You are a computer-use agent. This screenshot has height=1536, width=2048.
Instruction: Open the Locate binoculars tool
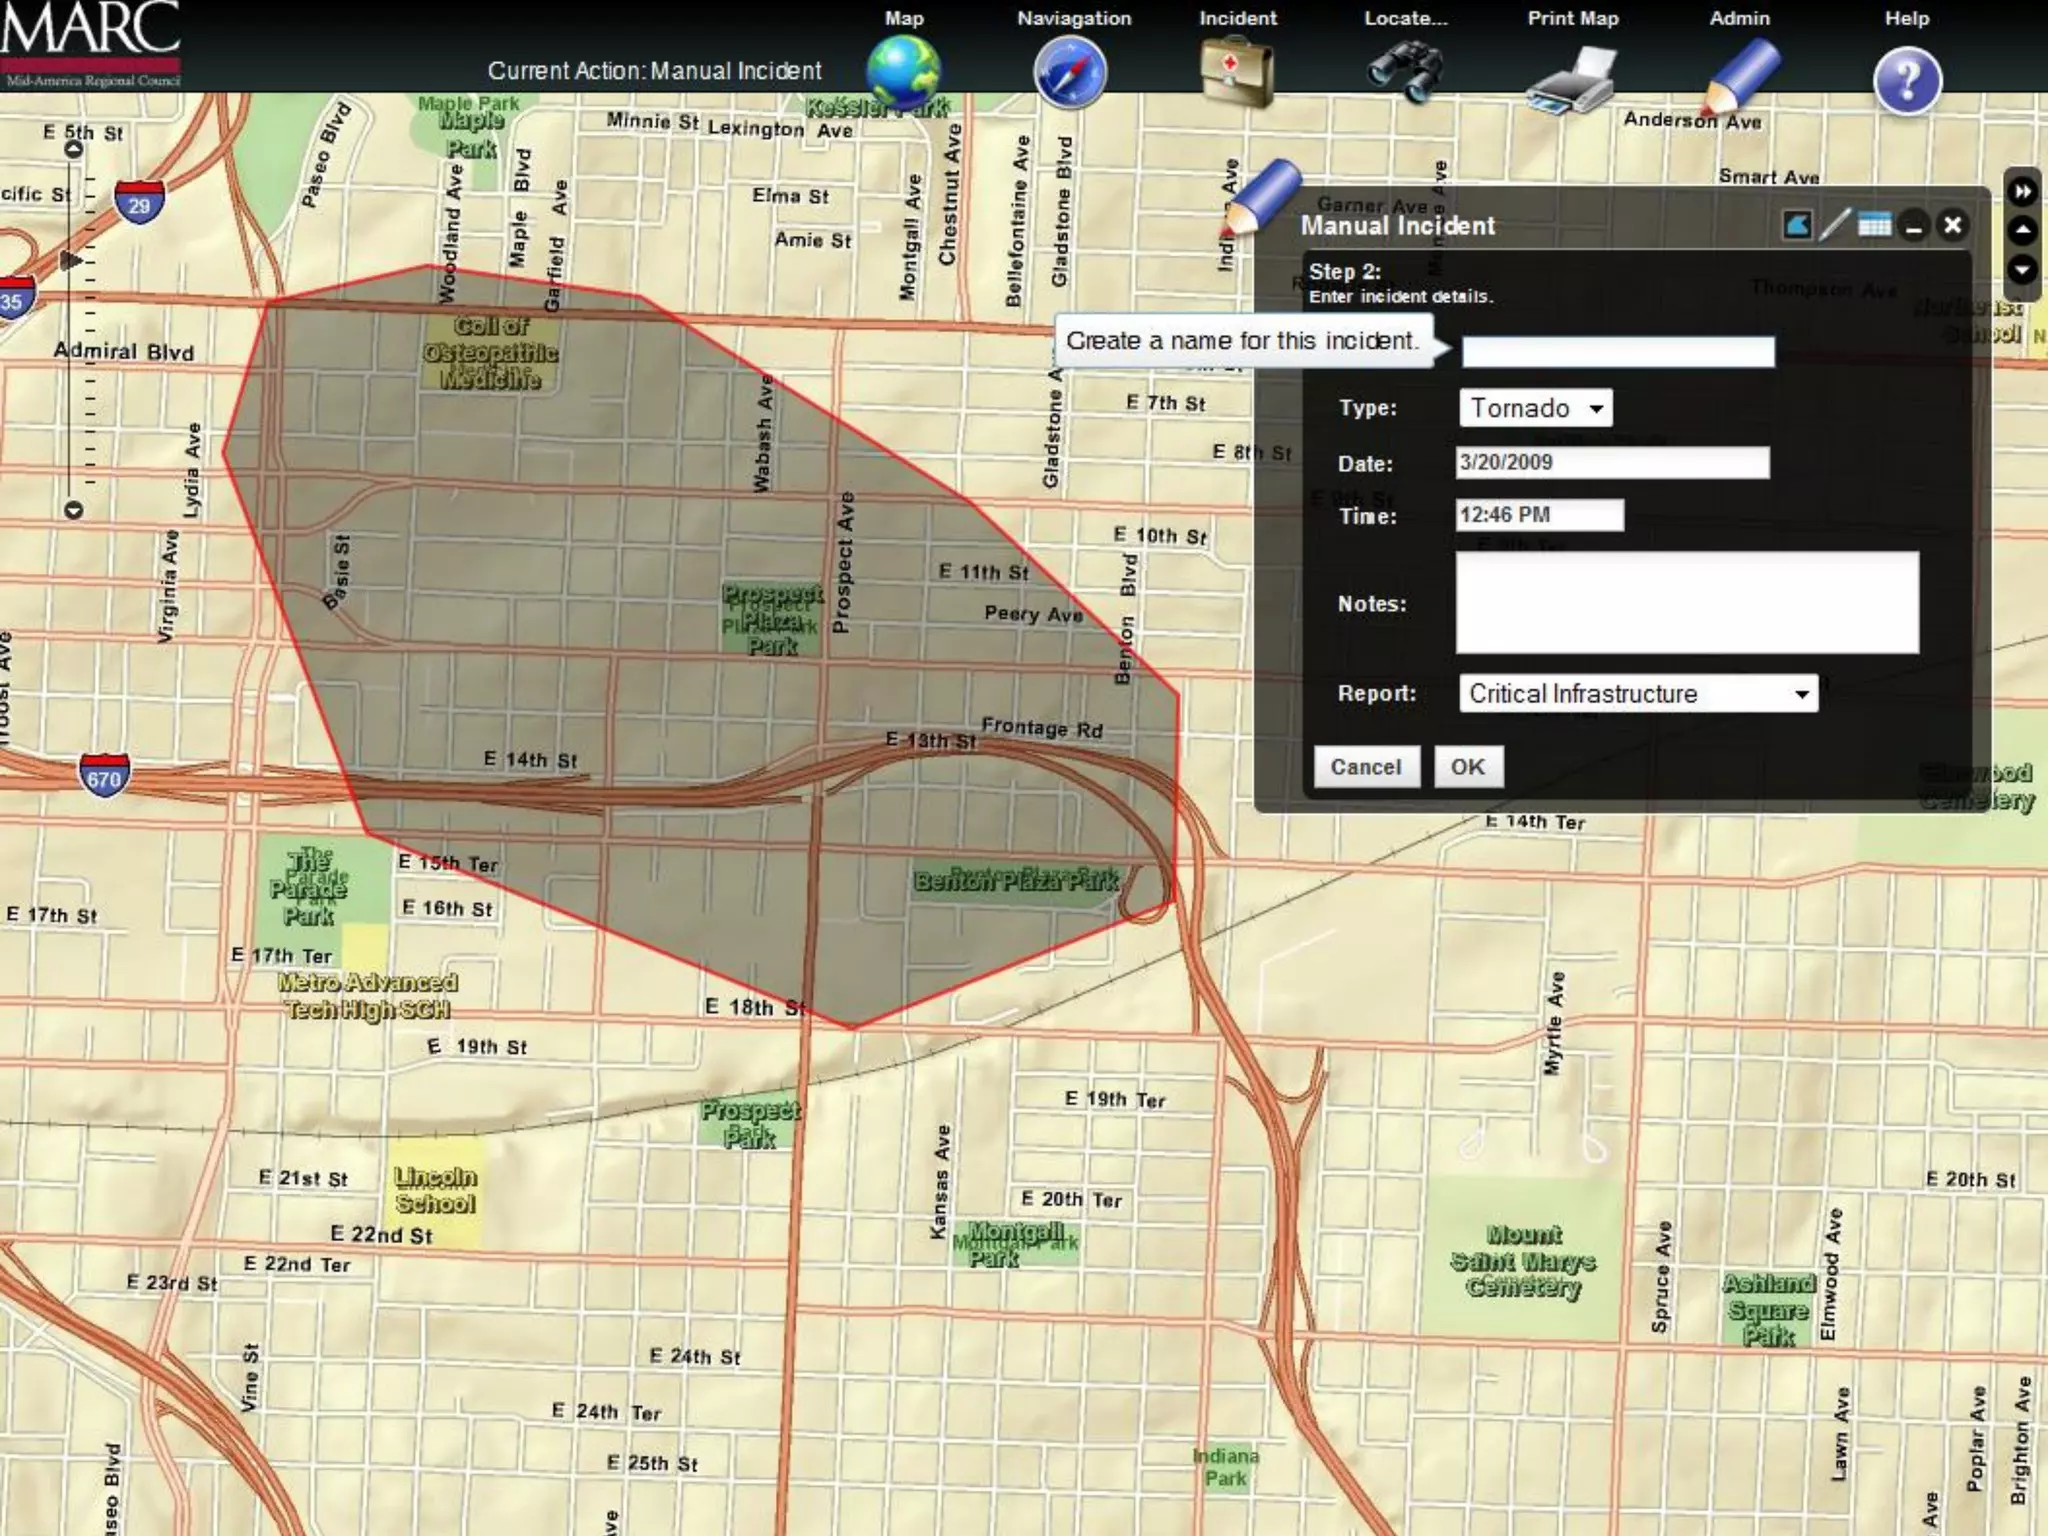[1405, 72]
